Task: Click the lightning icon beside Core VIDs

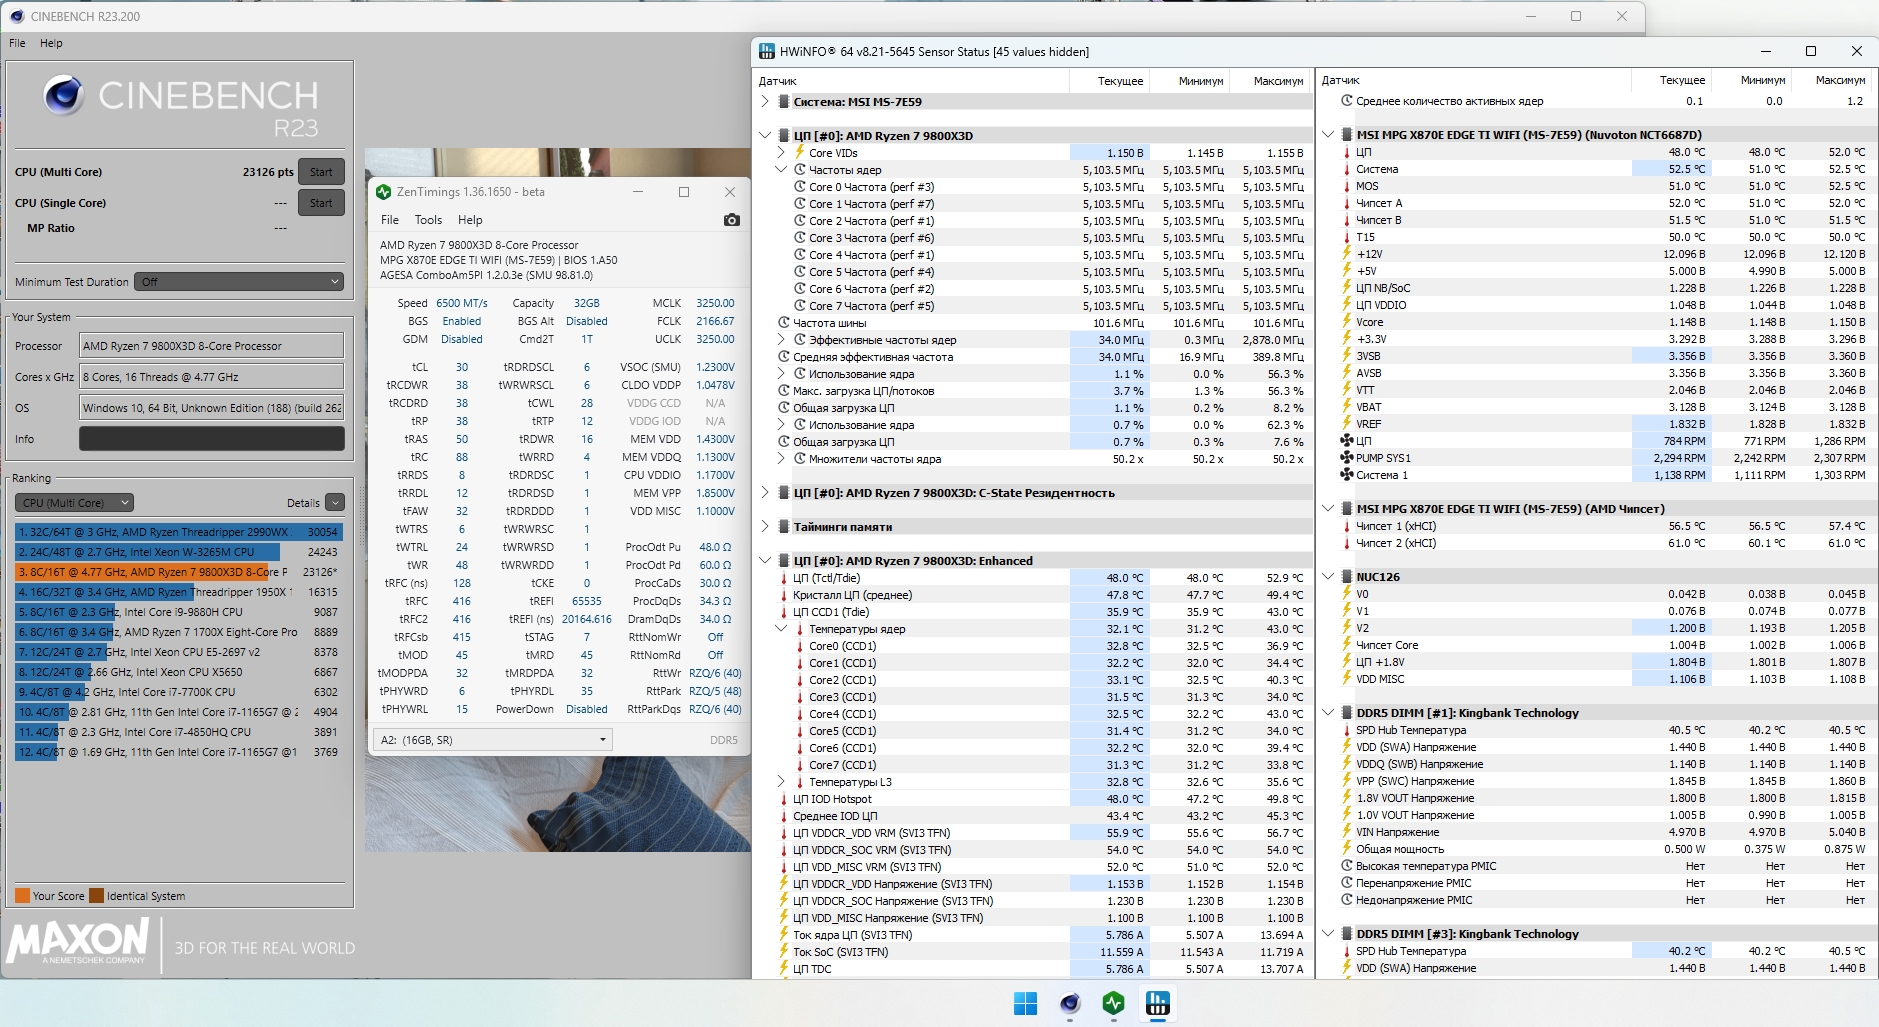Action: click(x=800, y=153)
